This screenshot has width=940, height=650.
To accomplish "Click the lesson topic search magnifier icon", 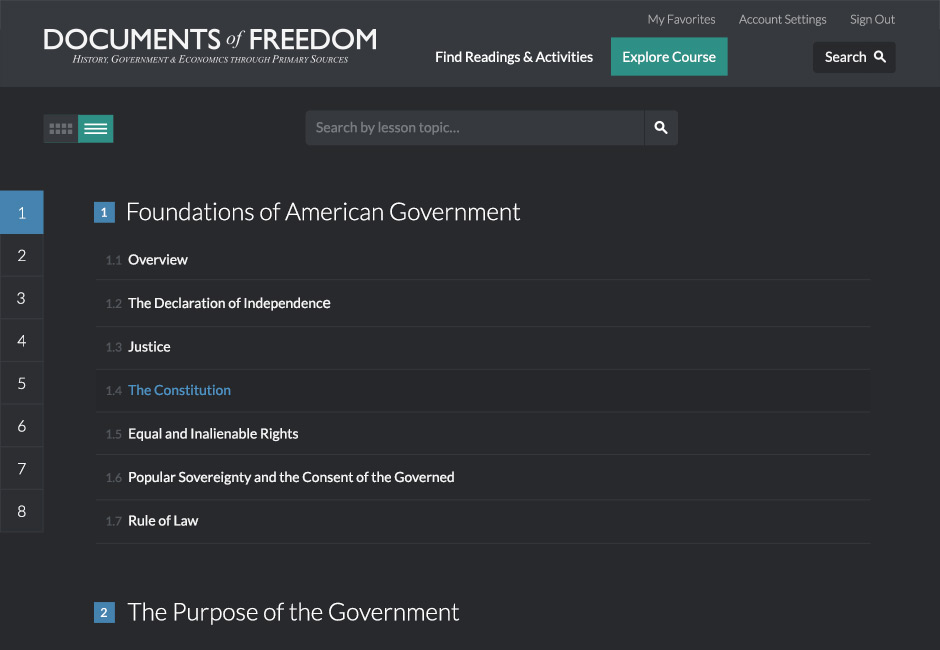I will tap(661, 128).
